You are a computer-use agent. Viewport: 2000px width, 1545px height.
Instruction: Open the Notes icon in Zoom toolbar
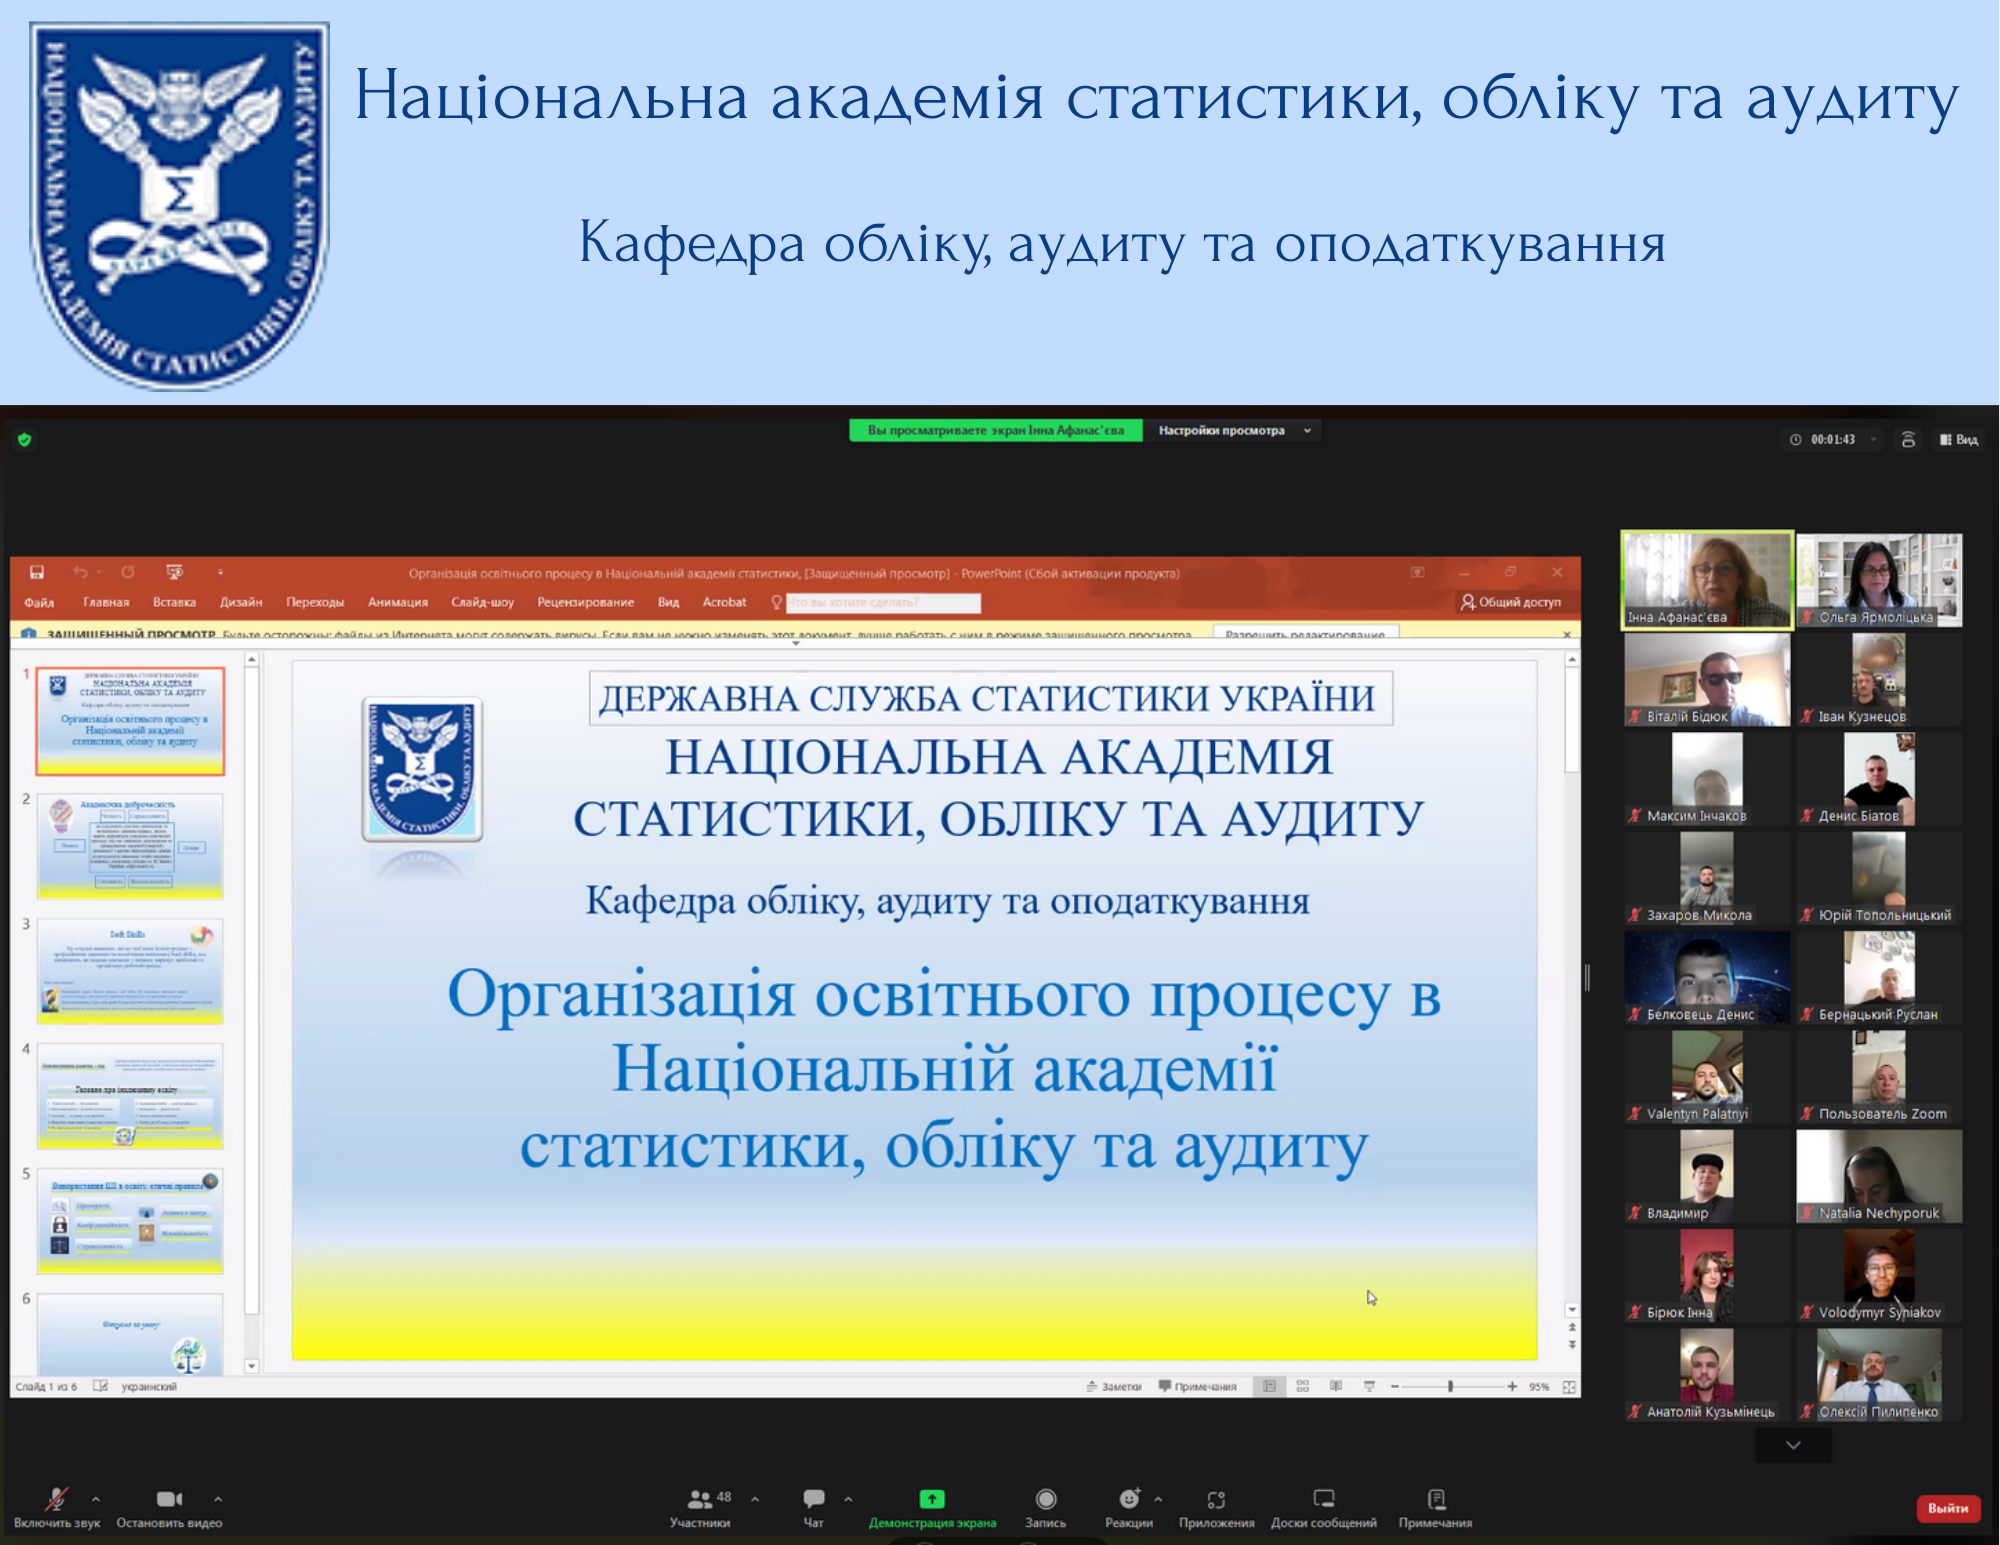pos(1436,1499)
